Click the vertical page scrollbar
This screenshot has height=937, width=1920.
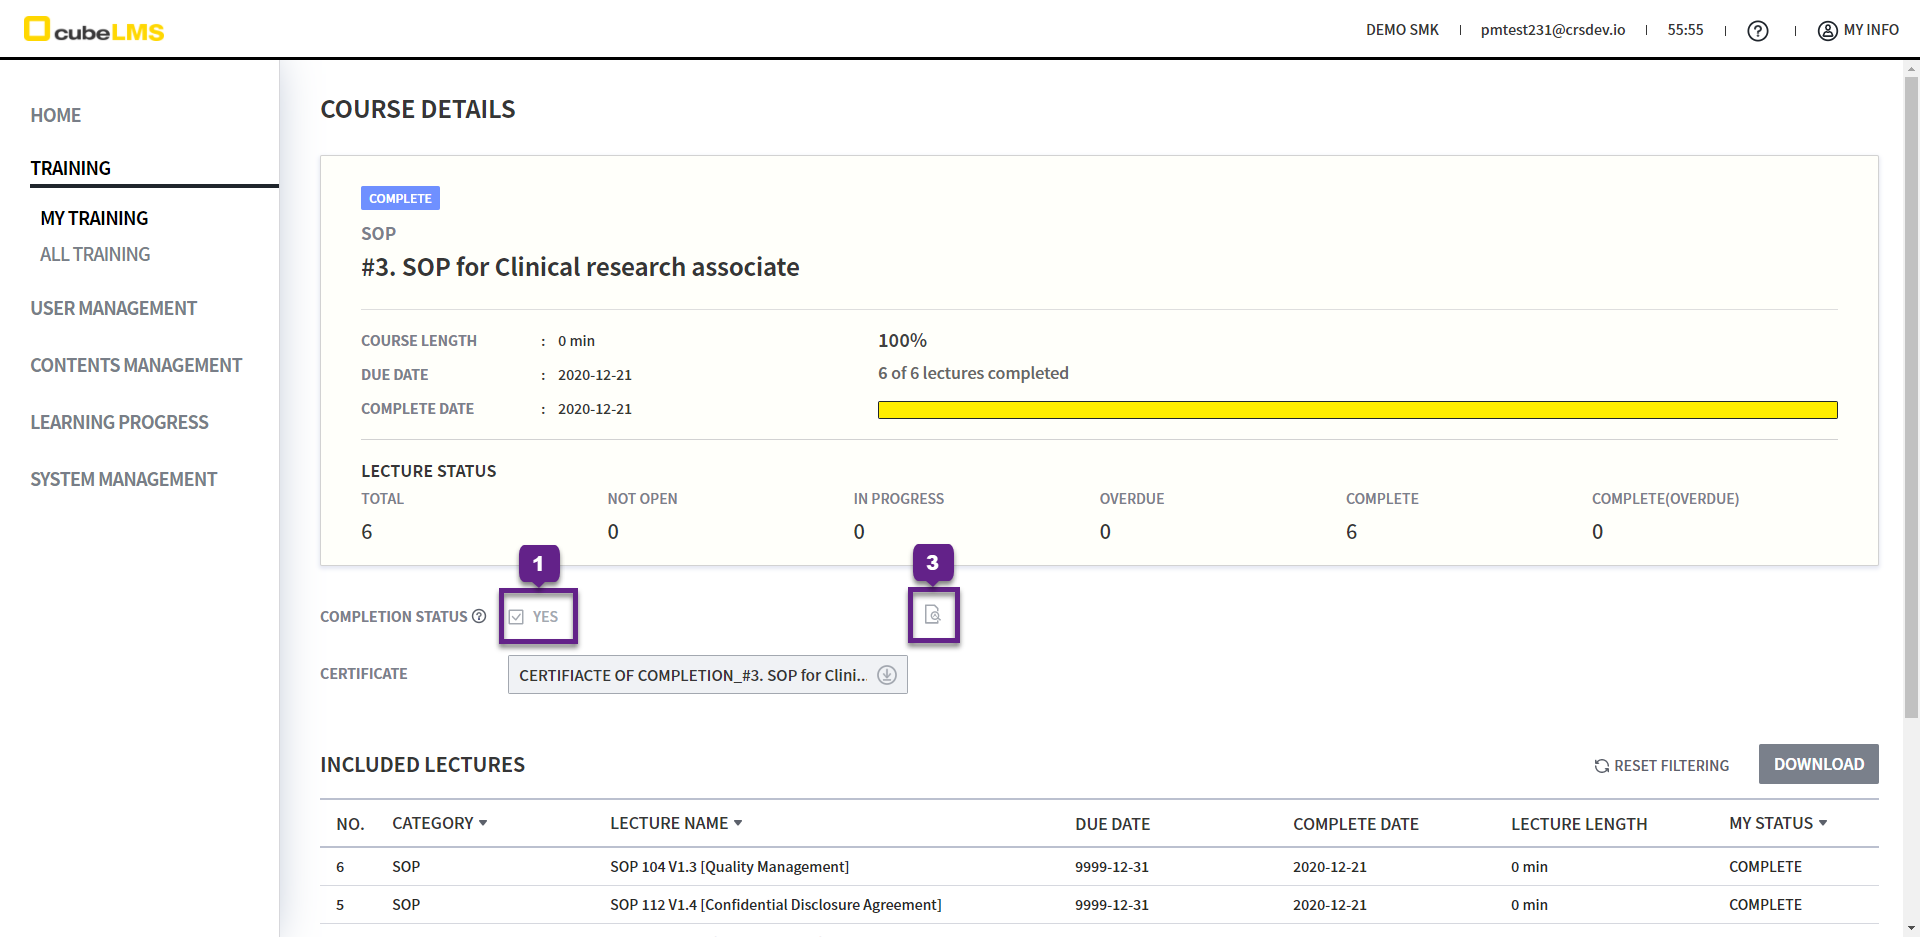pos(1911,400)
